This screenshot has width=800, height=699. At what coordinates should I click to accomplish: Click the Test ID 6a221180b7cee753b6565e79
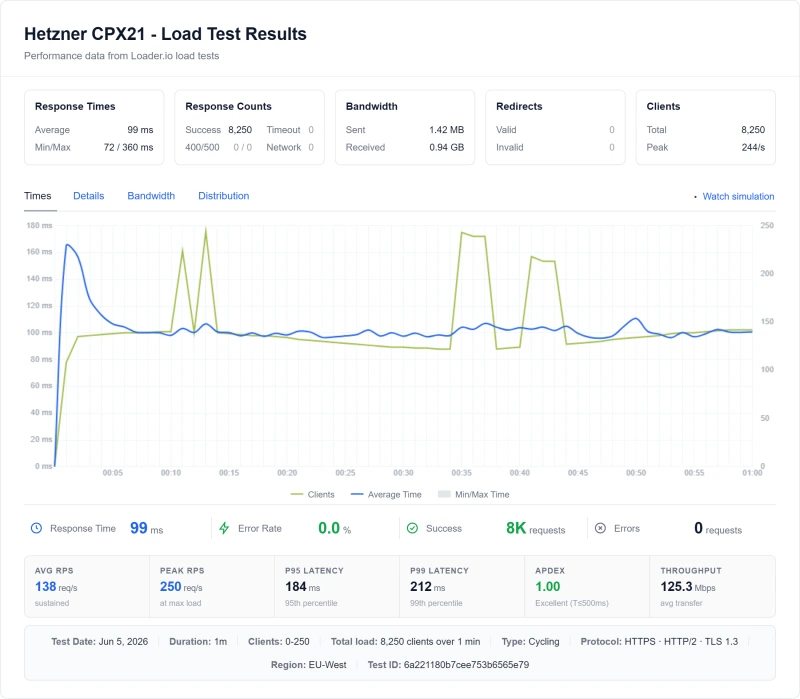[448, 665]
